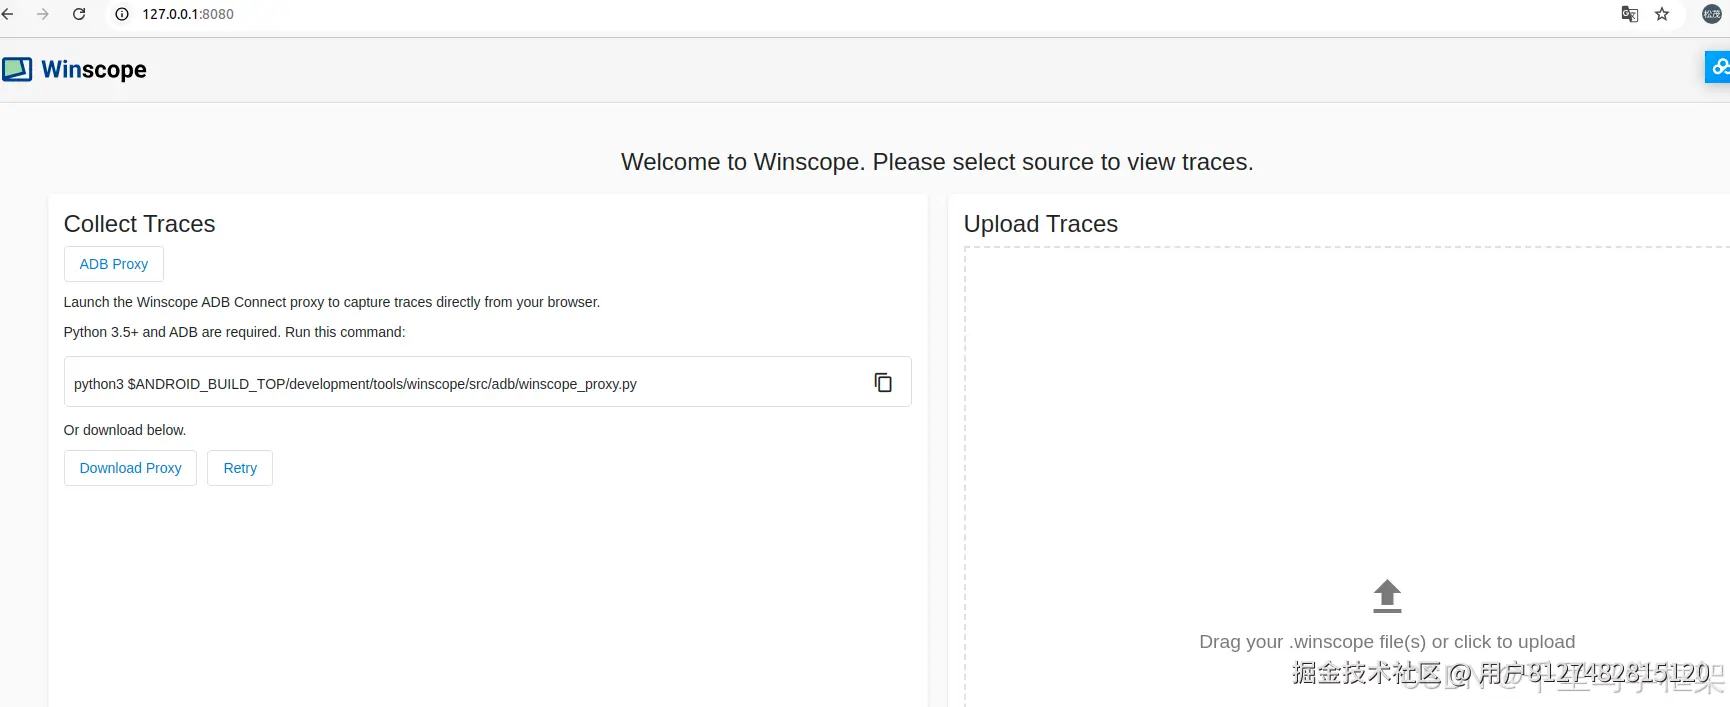Click the browser forward arrow
1730x707 pixels.
coord(43,14)
